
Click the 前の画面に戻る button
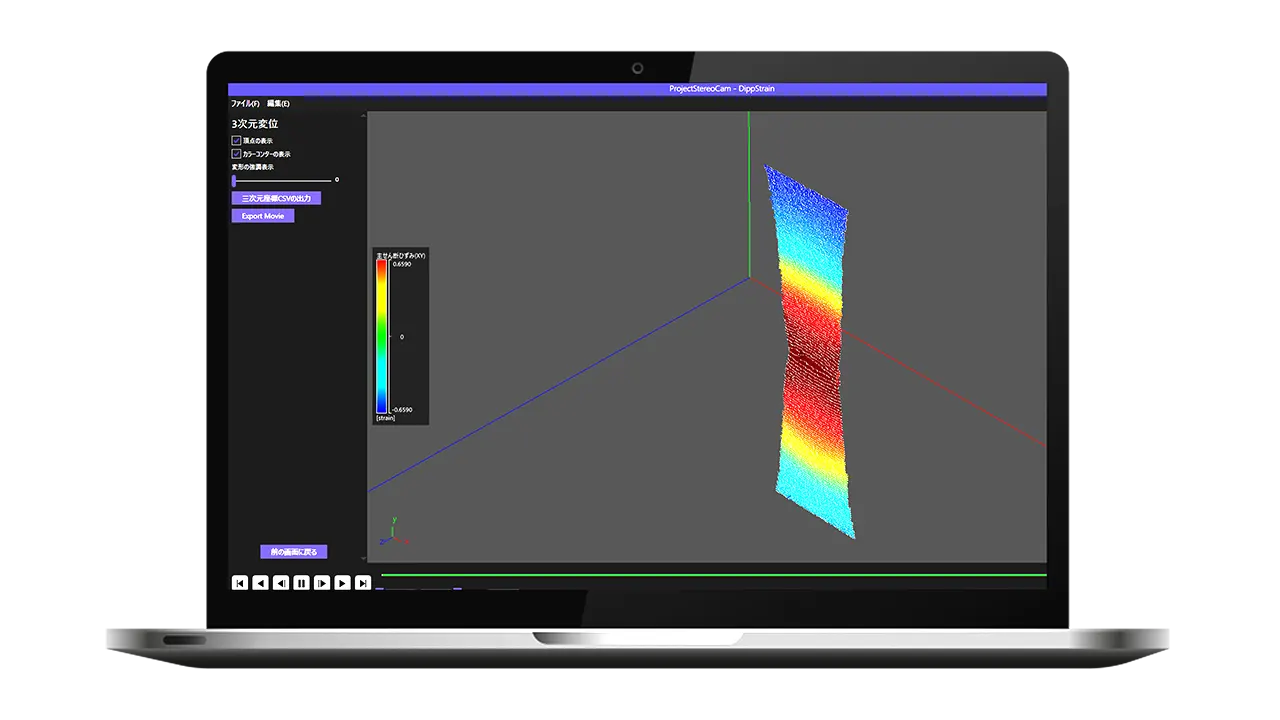(x=293, y=552)
